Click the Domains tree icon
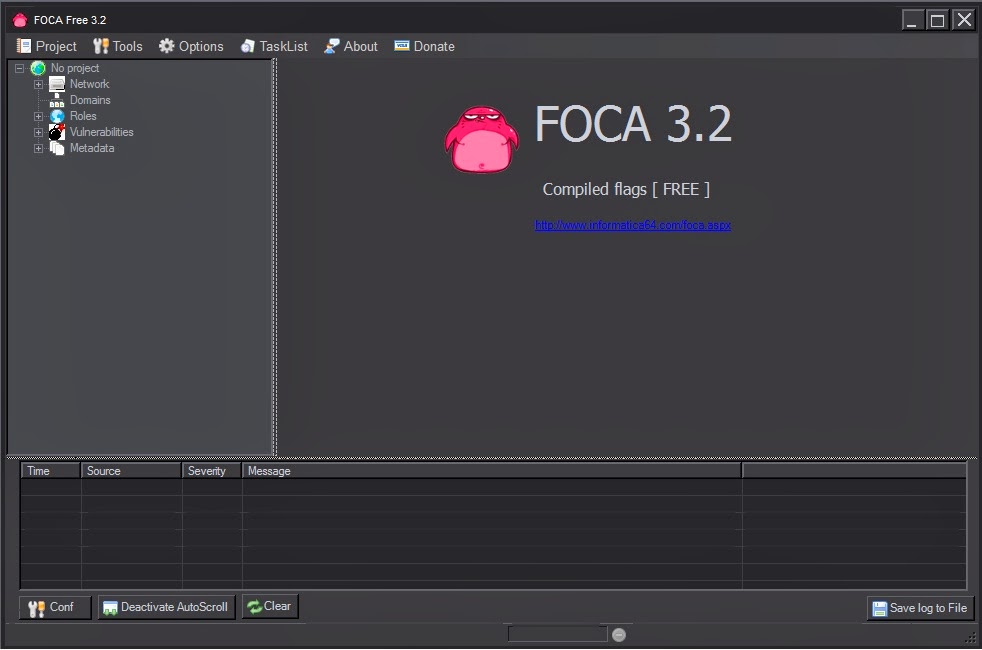The height and width of the screenshot is (650, 982). (x=57, y=100)
